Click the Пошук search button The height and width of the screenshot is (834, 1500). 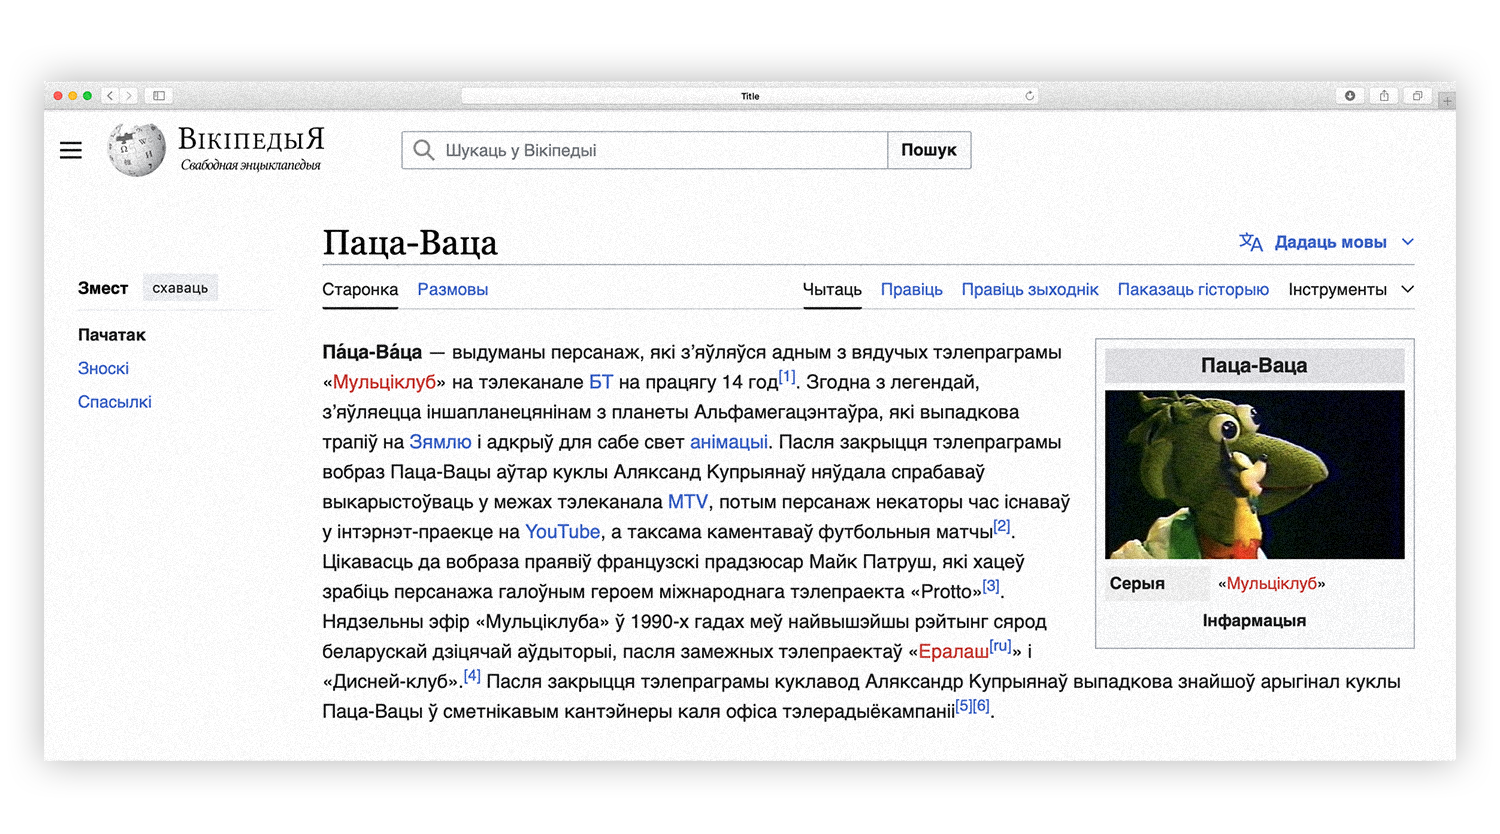click(929, 150)
